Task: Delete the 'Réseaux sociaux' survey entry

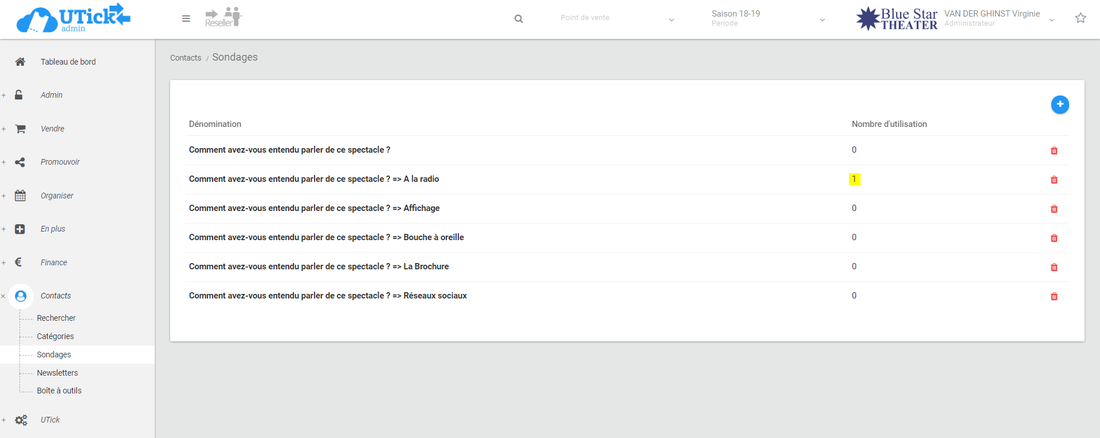Action: (1054, 297)
